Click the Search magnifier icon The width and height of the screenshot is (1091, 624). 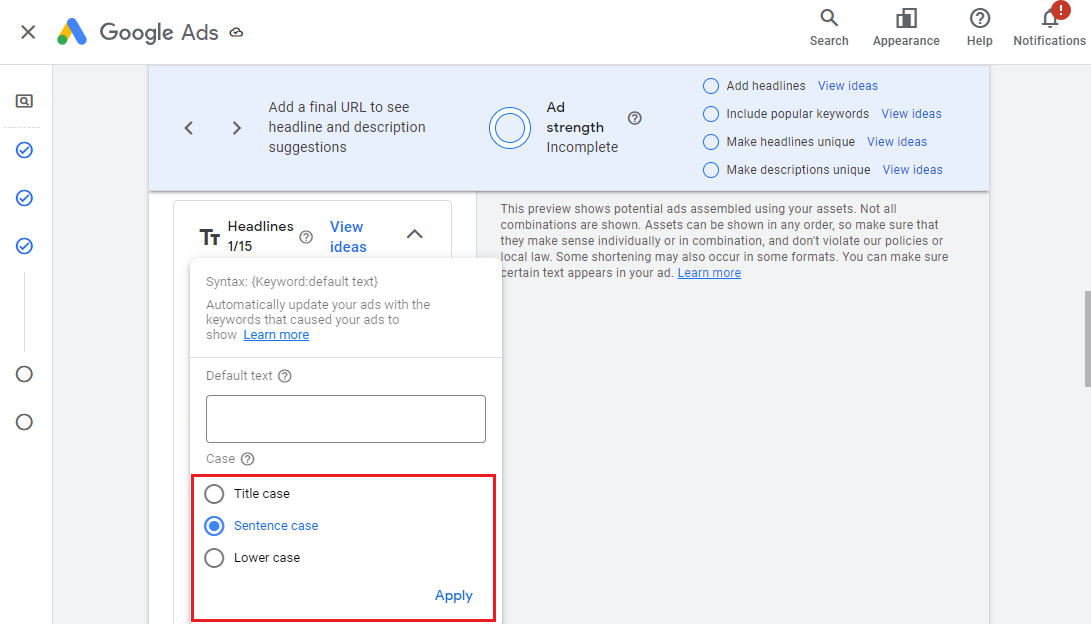(x=828, y=19)
